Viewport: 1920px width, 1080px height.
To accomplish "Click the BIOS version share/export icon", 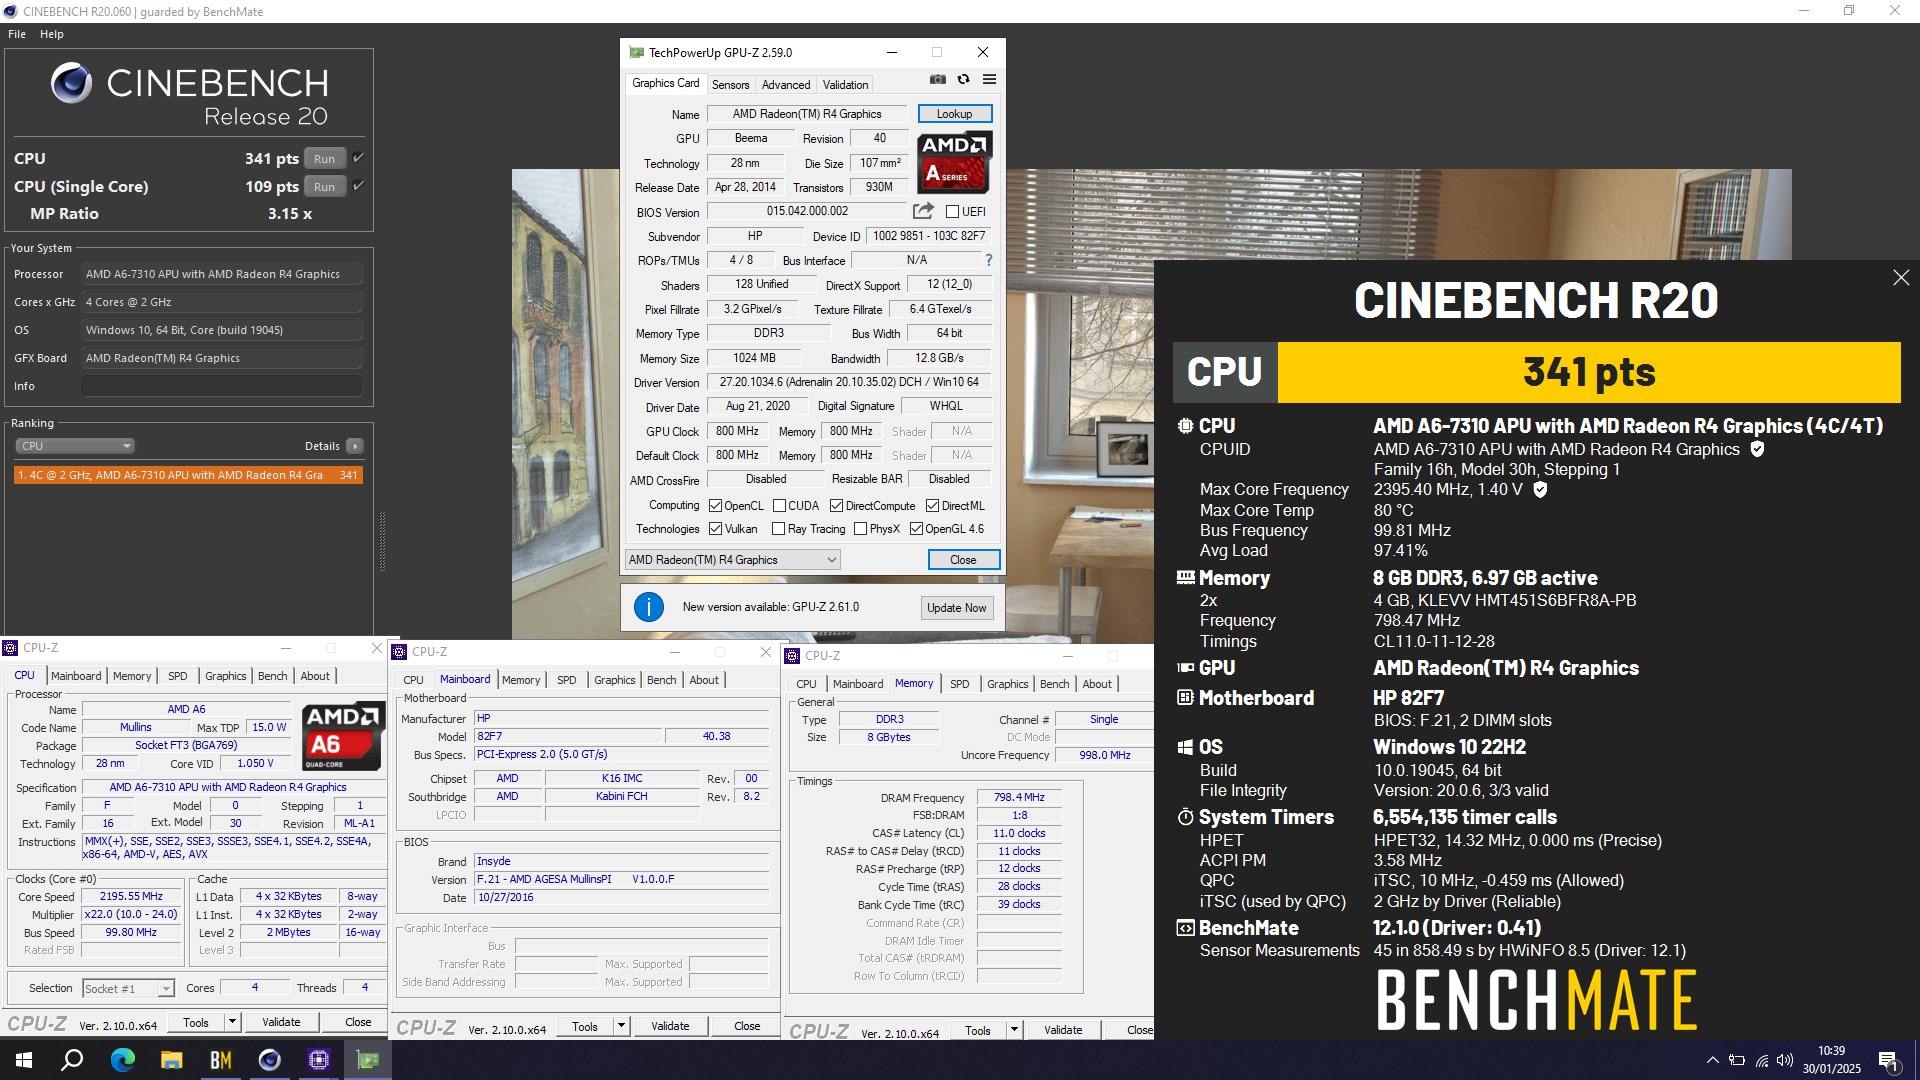I will 923,211.
